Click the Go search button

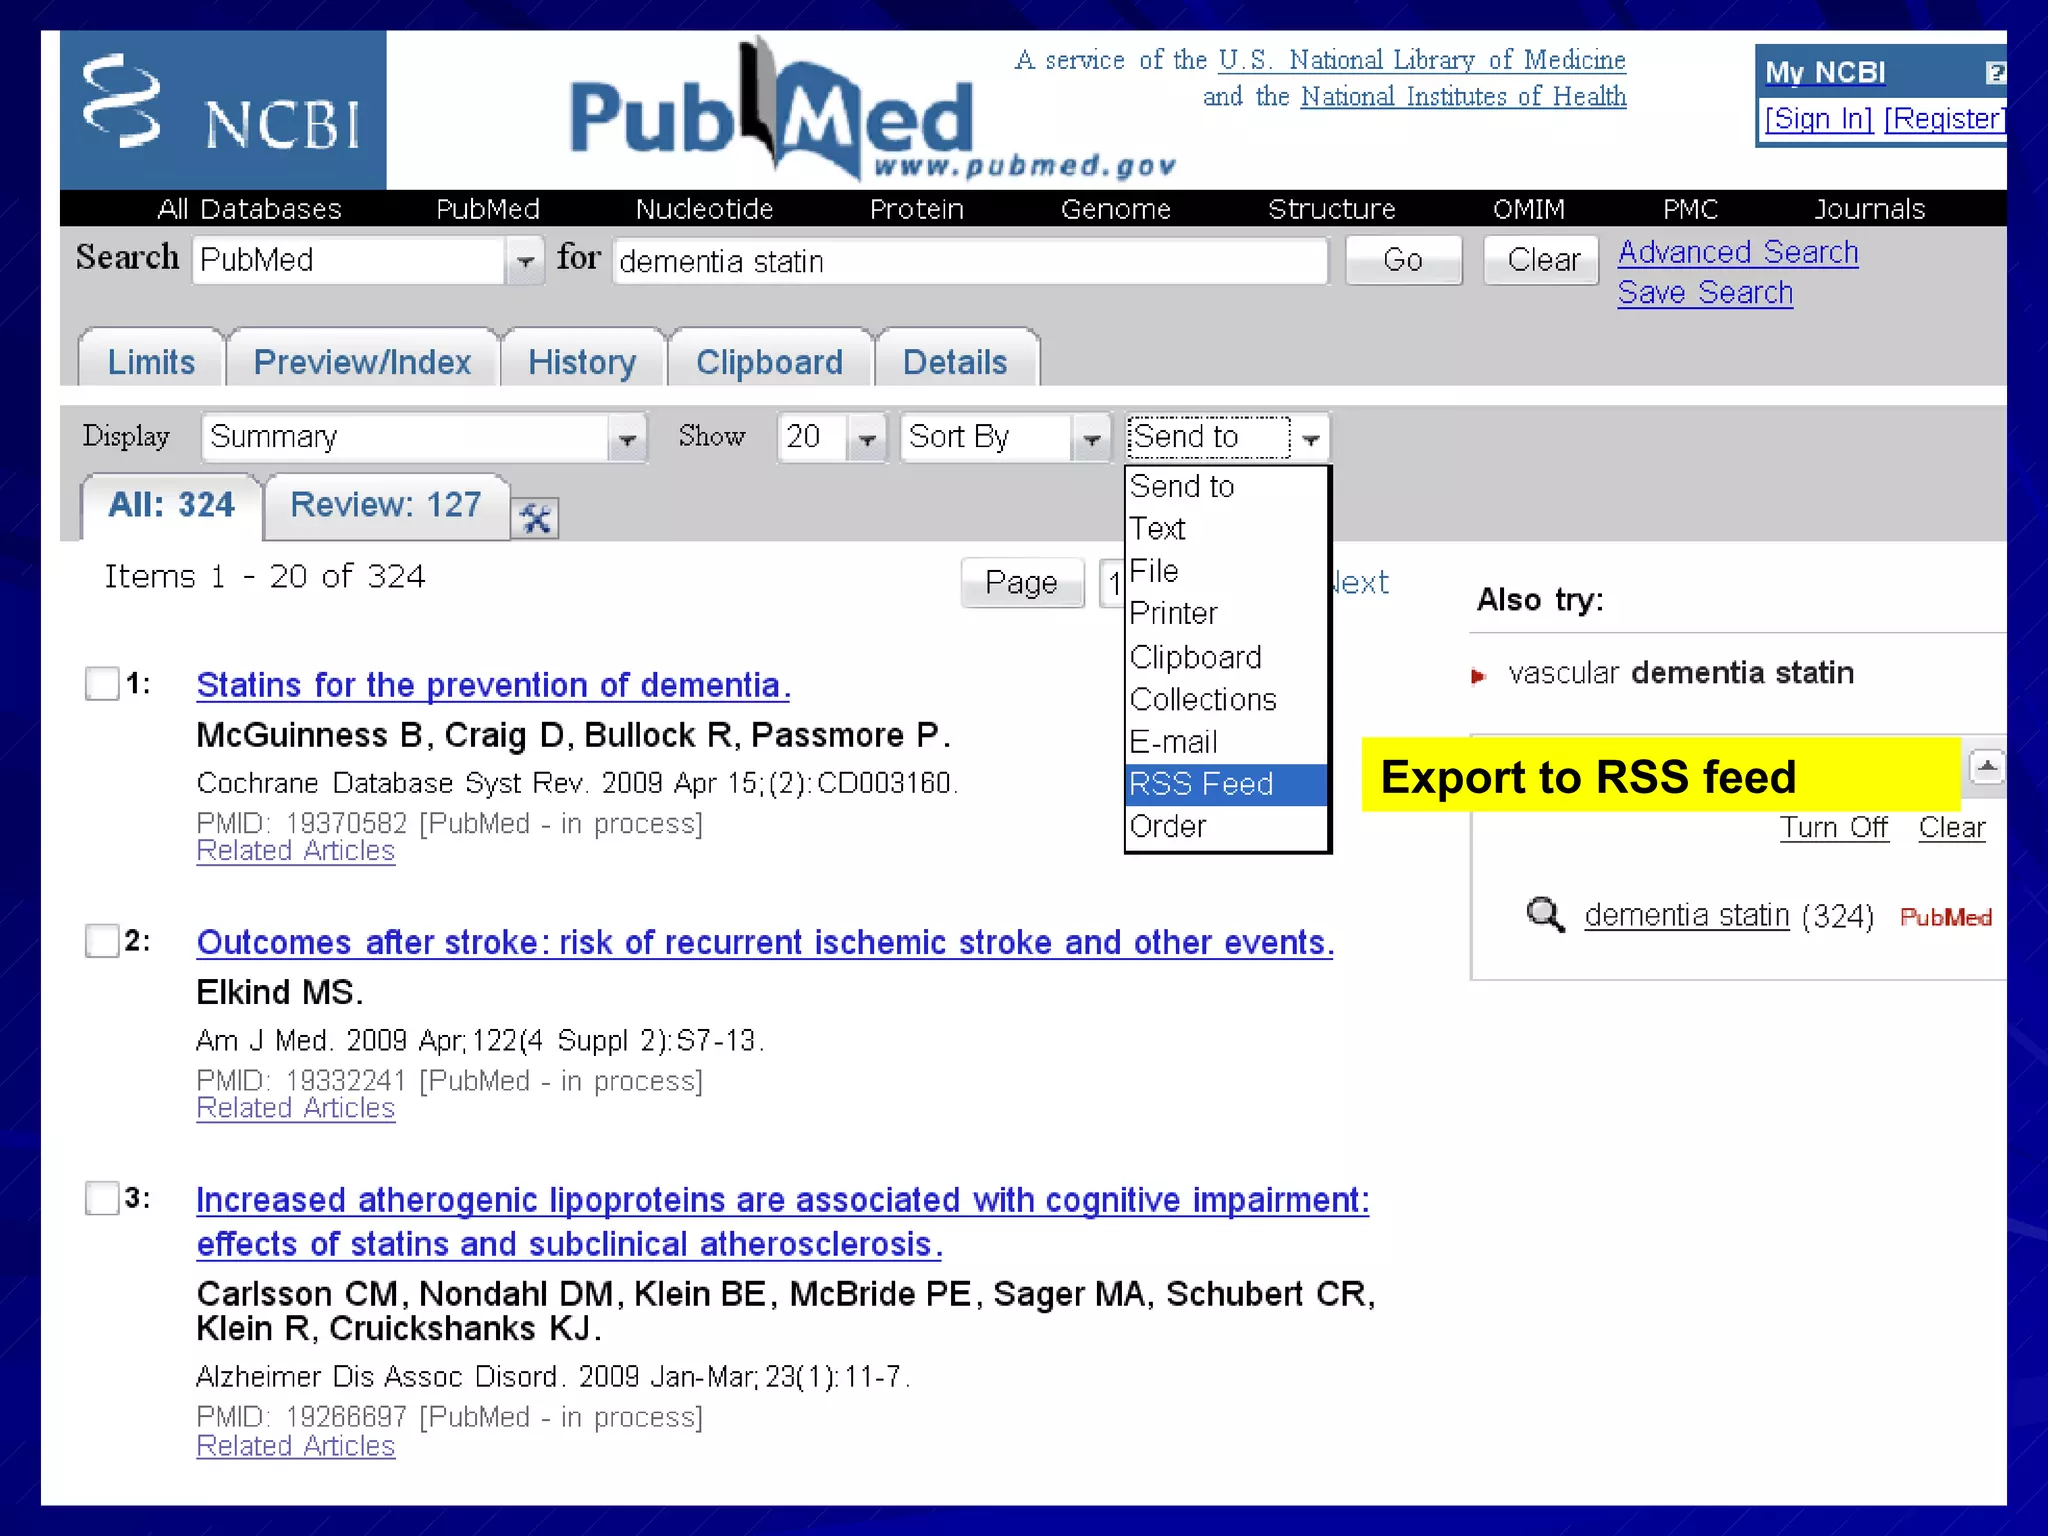coord(1403,260)
